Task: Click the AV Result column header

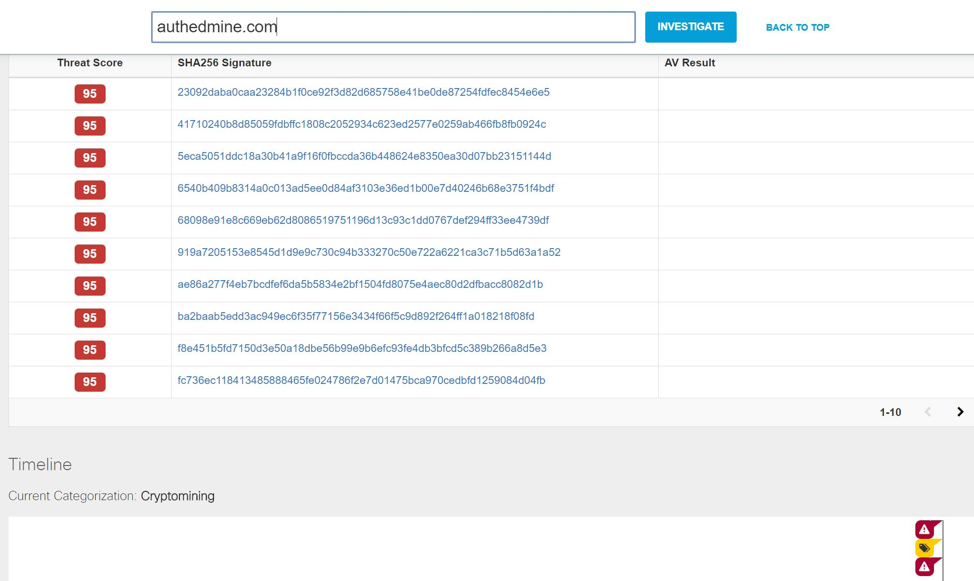Action: point(689,63)
